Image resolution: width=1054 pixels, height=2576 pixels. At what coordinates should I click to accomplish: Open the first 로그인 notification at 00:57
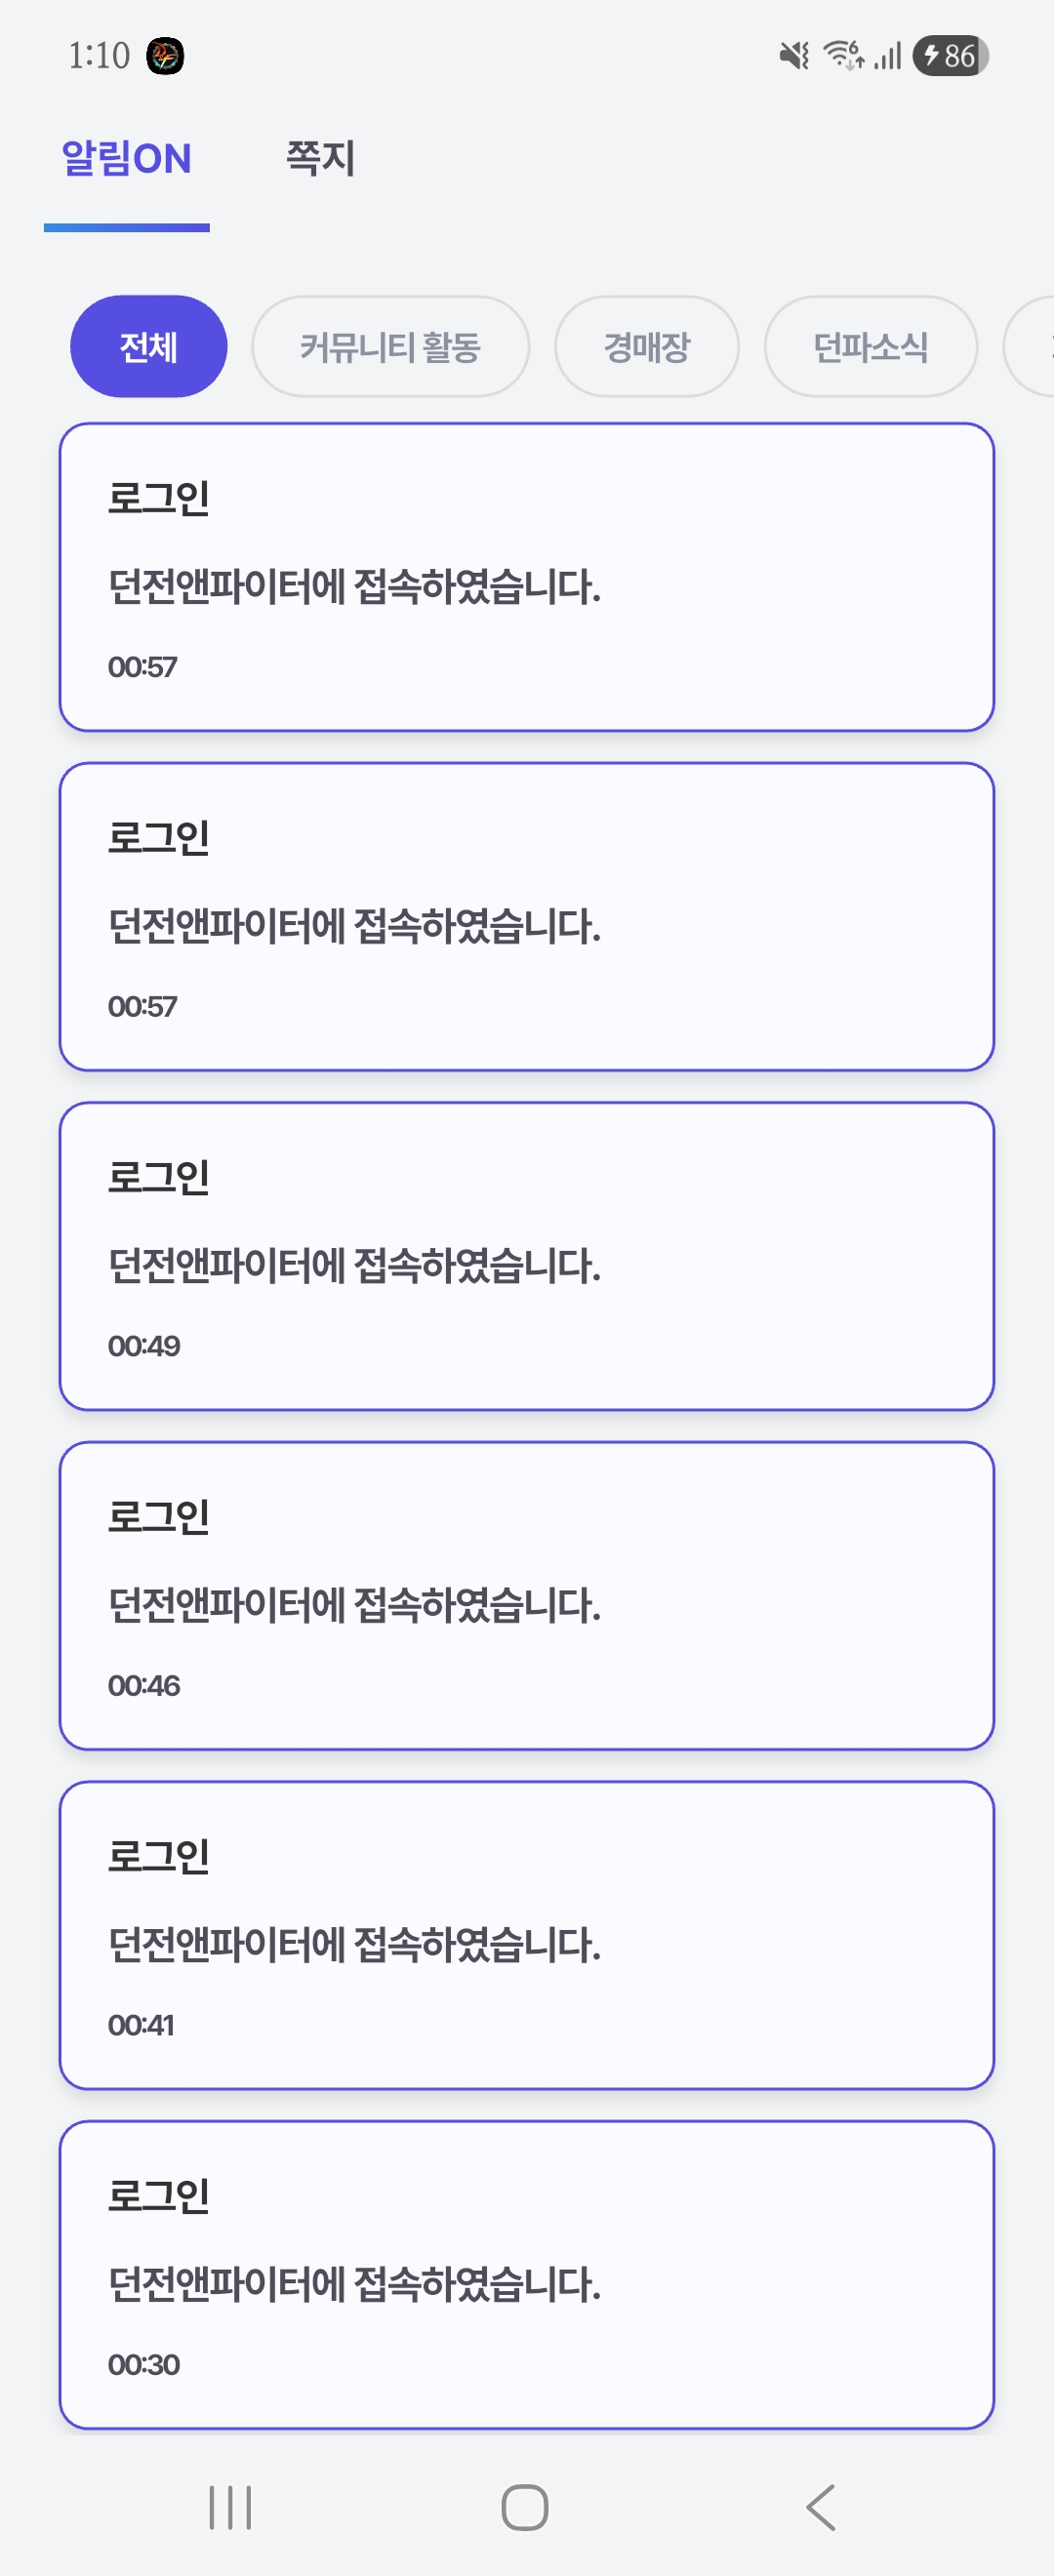tap(526, 577)
